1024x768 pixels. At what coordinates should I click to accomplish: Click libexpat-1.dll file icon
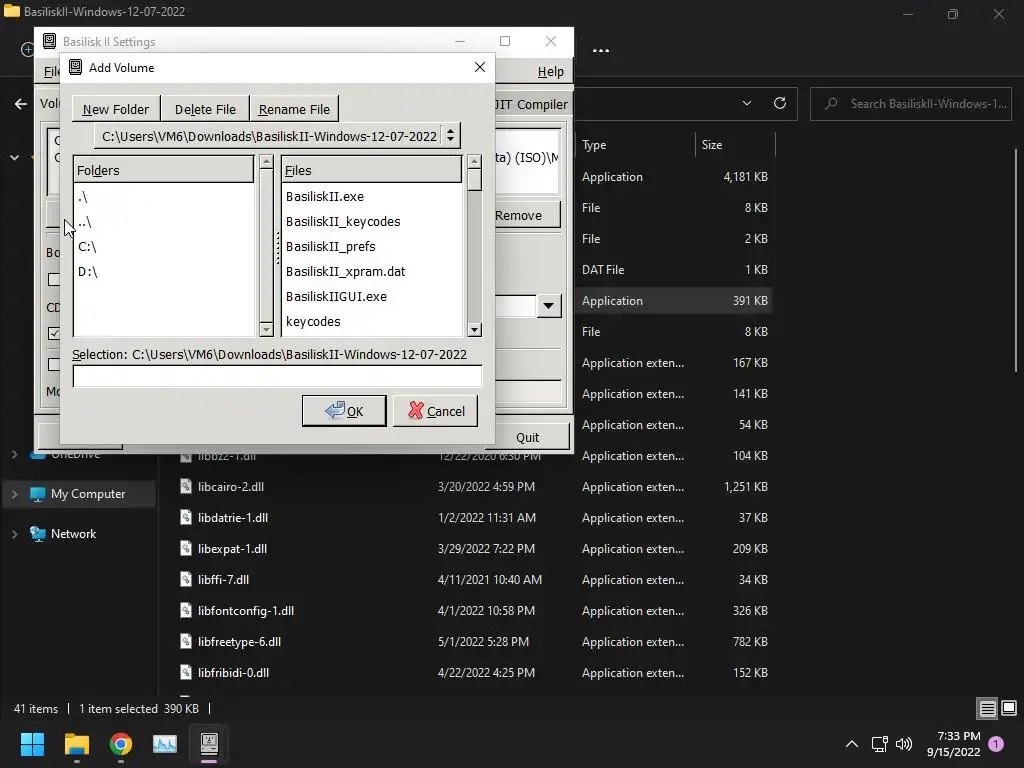(186, 549)
